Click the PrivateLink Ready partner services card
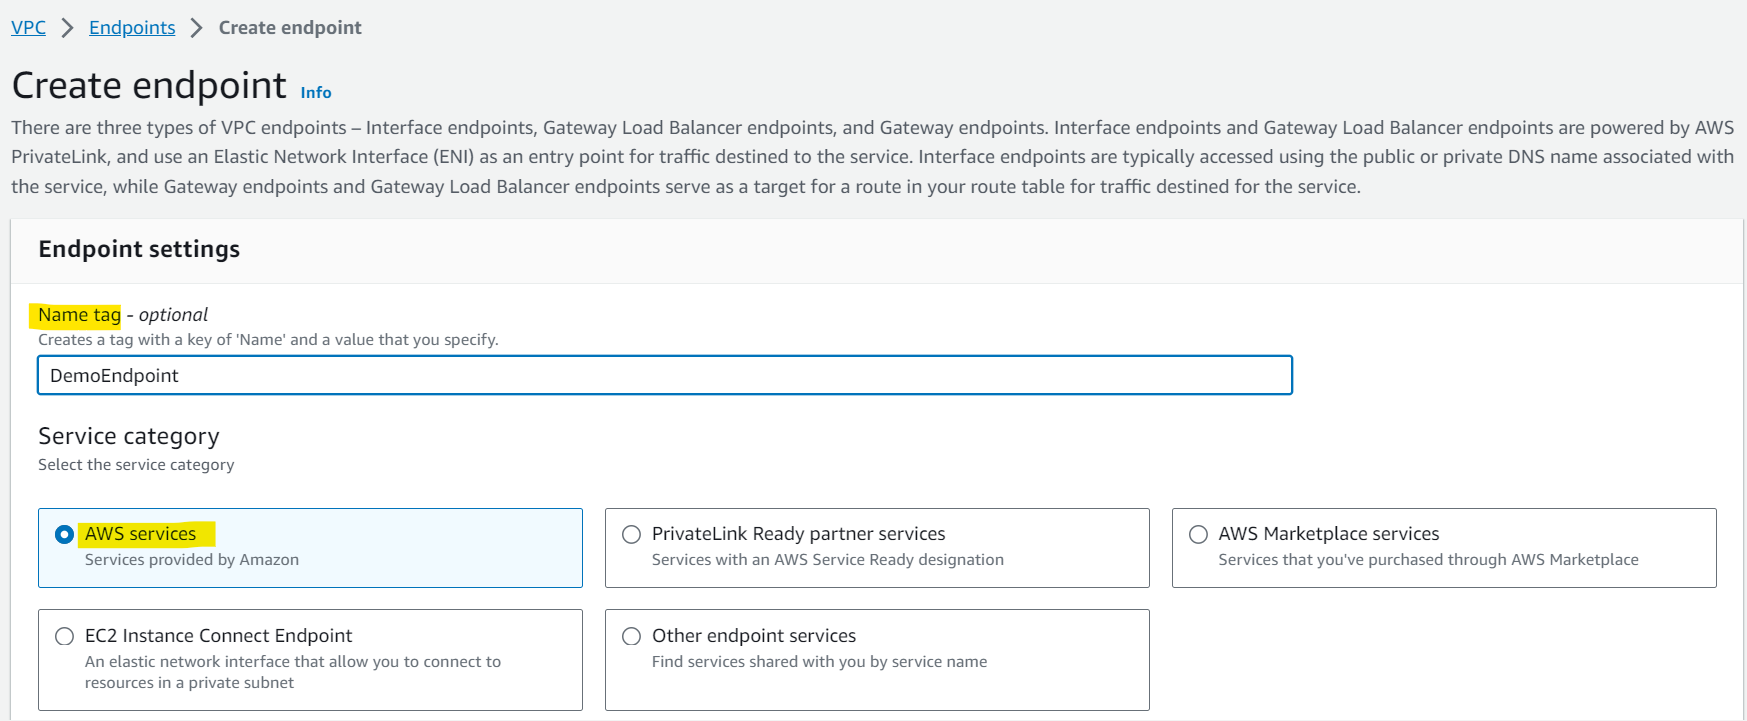The width and height of the screenshot is (1747, 721). [877, 548]
